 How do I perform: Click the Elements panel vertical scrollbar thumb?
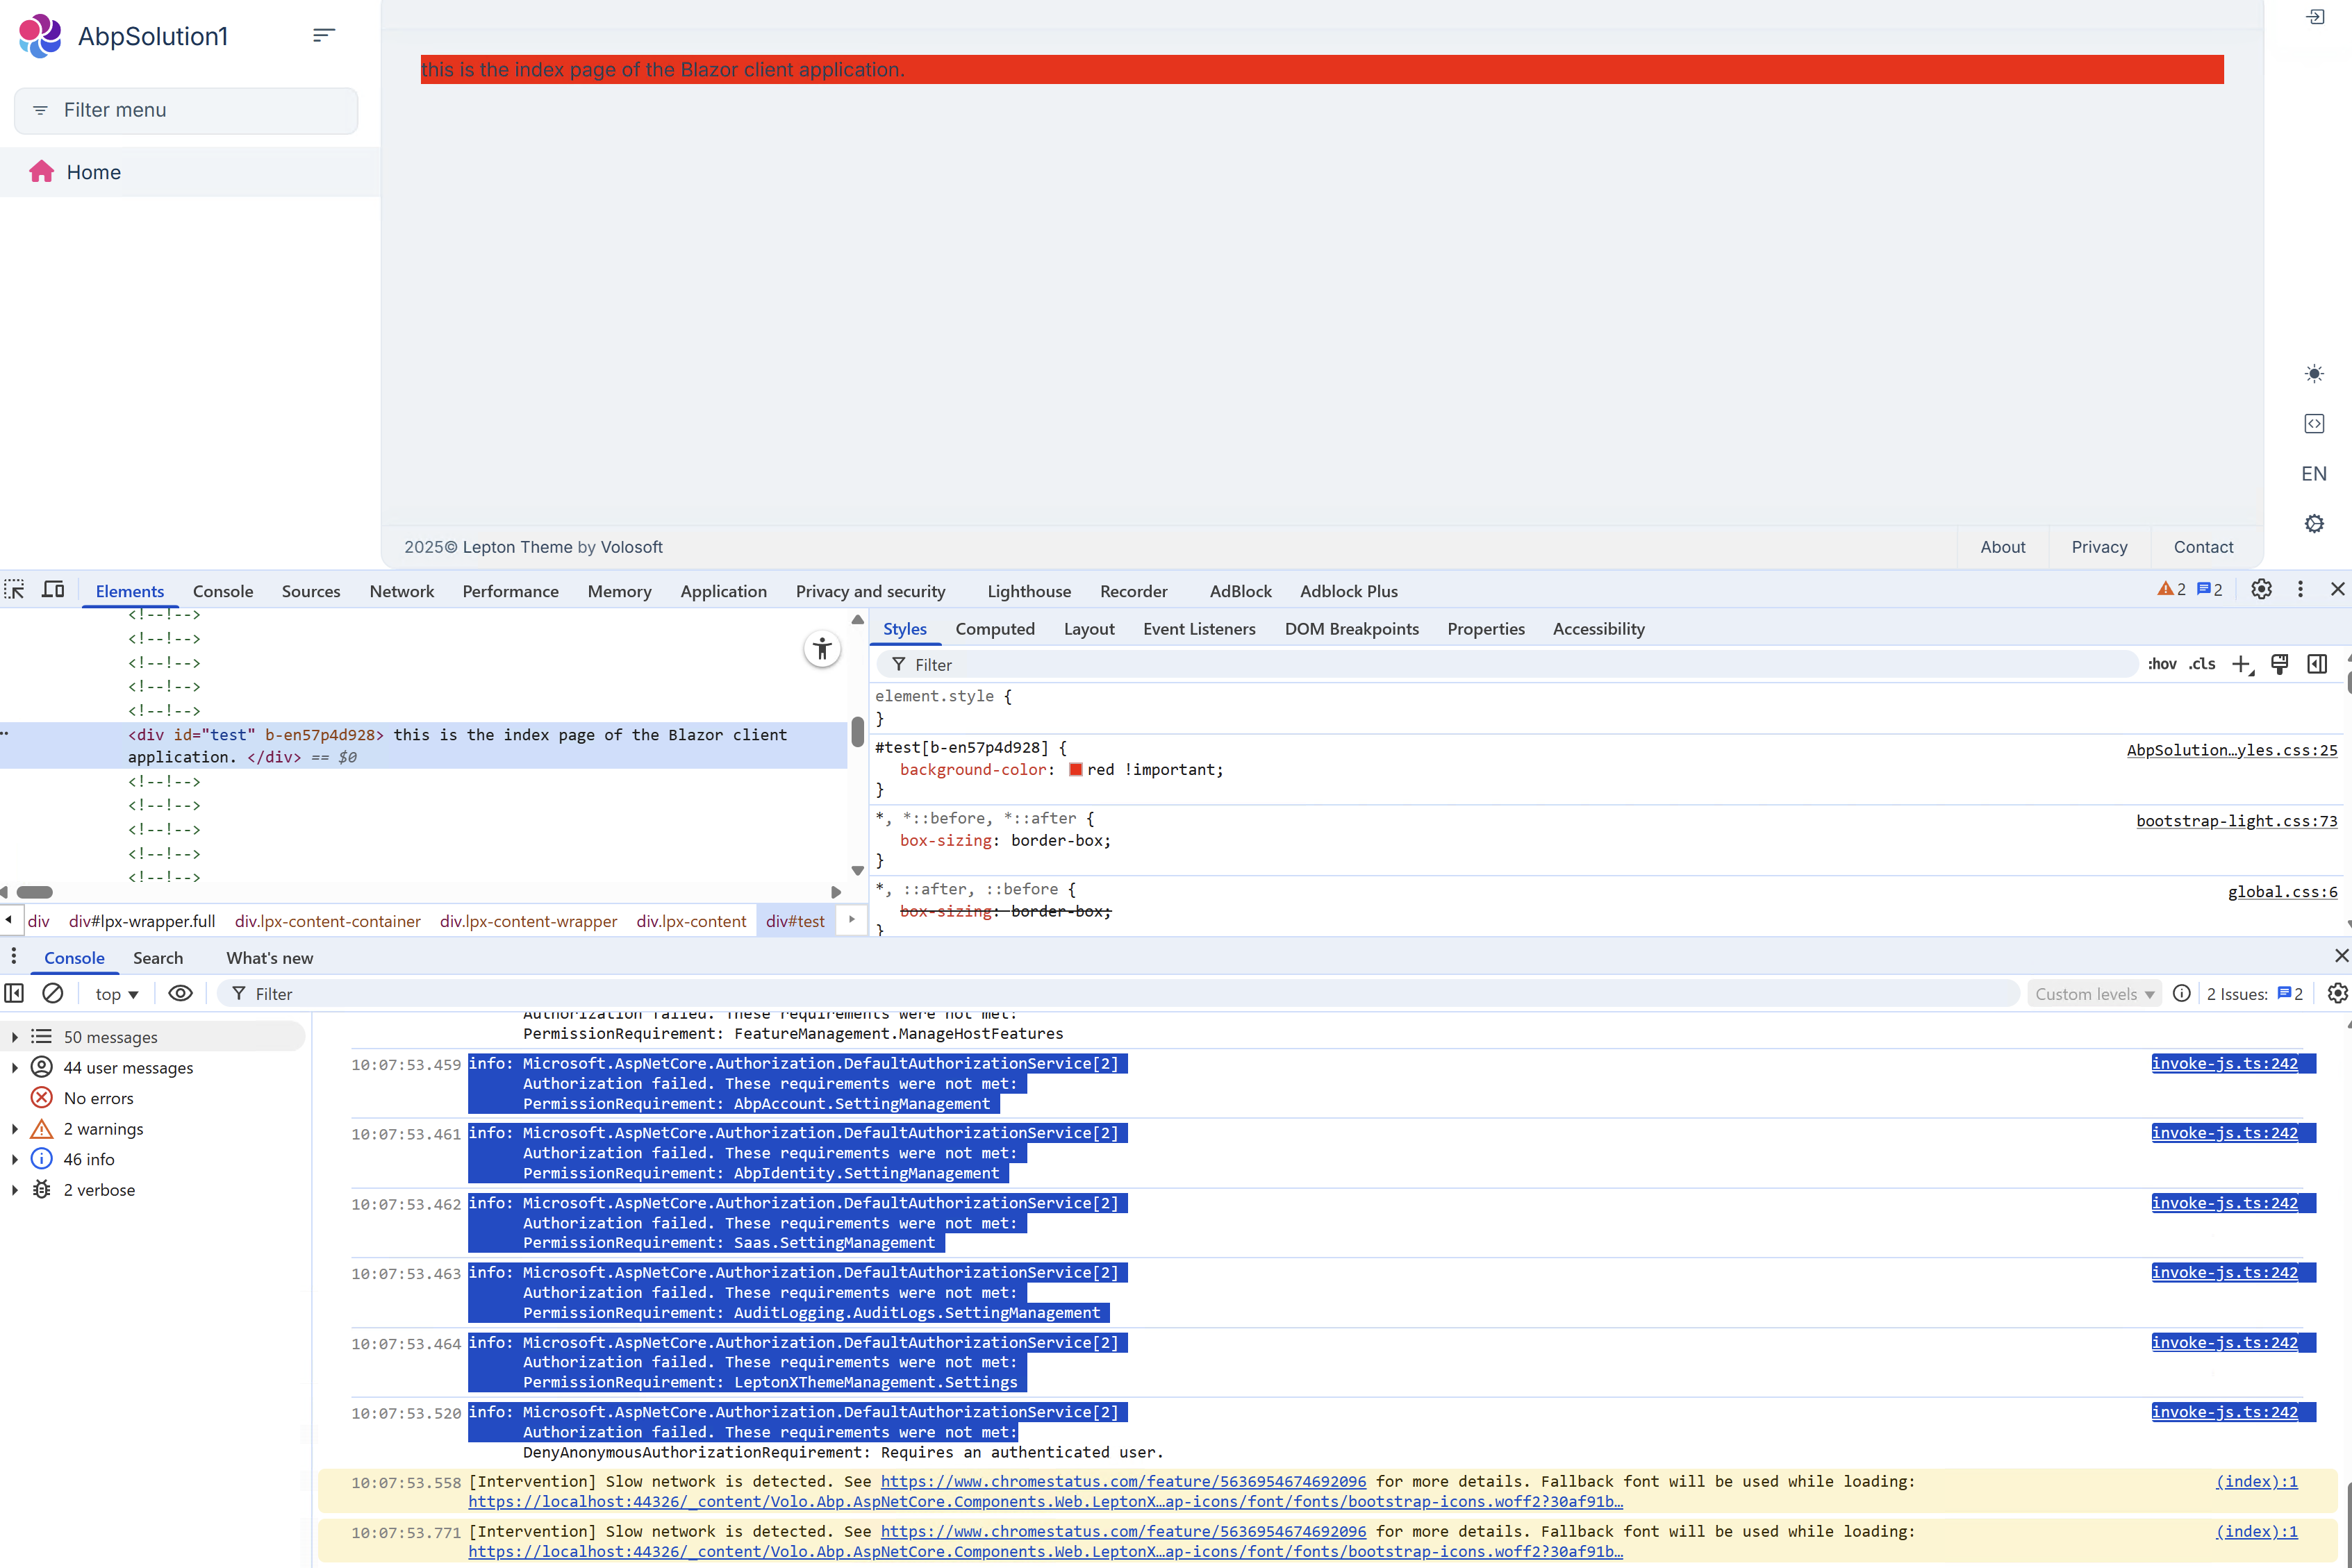click(858, 731)
